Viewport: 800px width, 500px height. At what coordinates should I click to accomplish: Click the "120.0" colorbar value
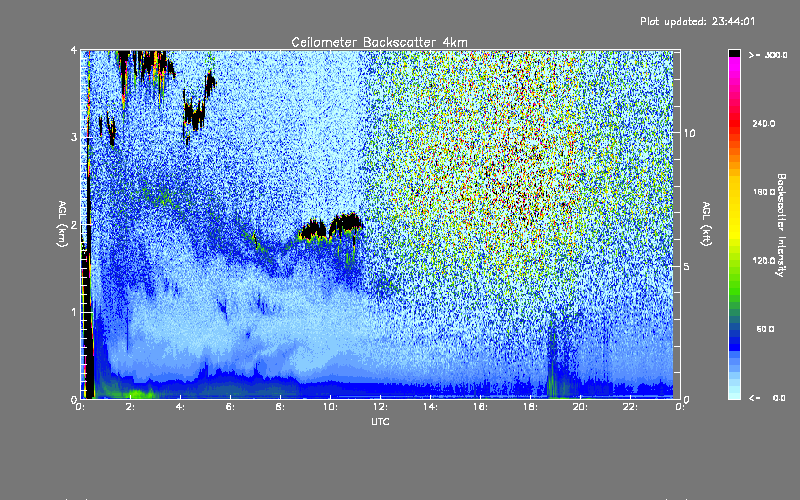[764, 260]
